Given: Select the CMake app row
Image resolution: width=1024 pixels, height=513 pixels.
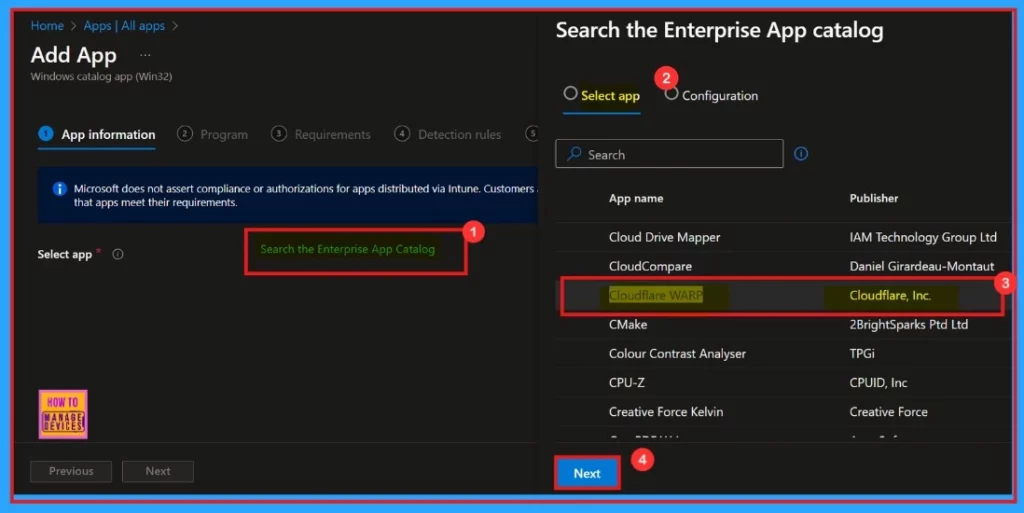Looking at the screenshot, I should tap(784, 324).
